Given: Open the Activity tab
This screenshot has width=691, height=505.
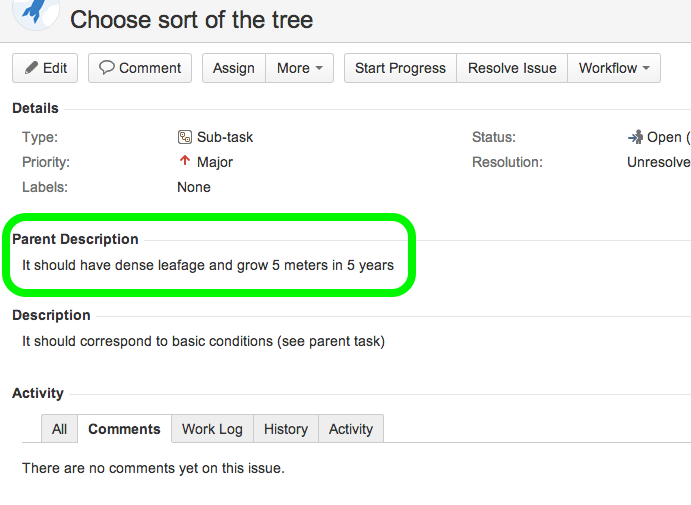Looking at the screenshot, I should pos(351,429).
